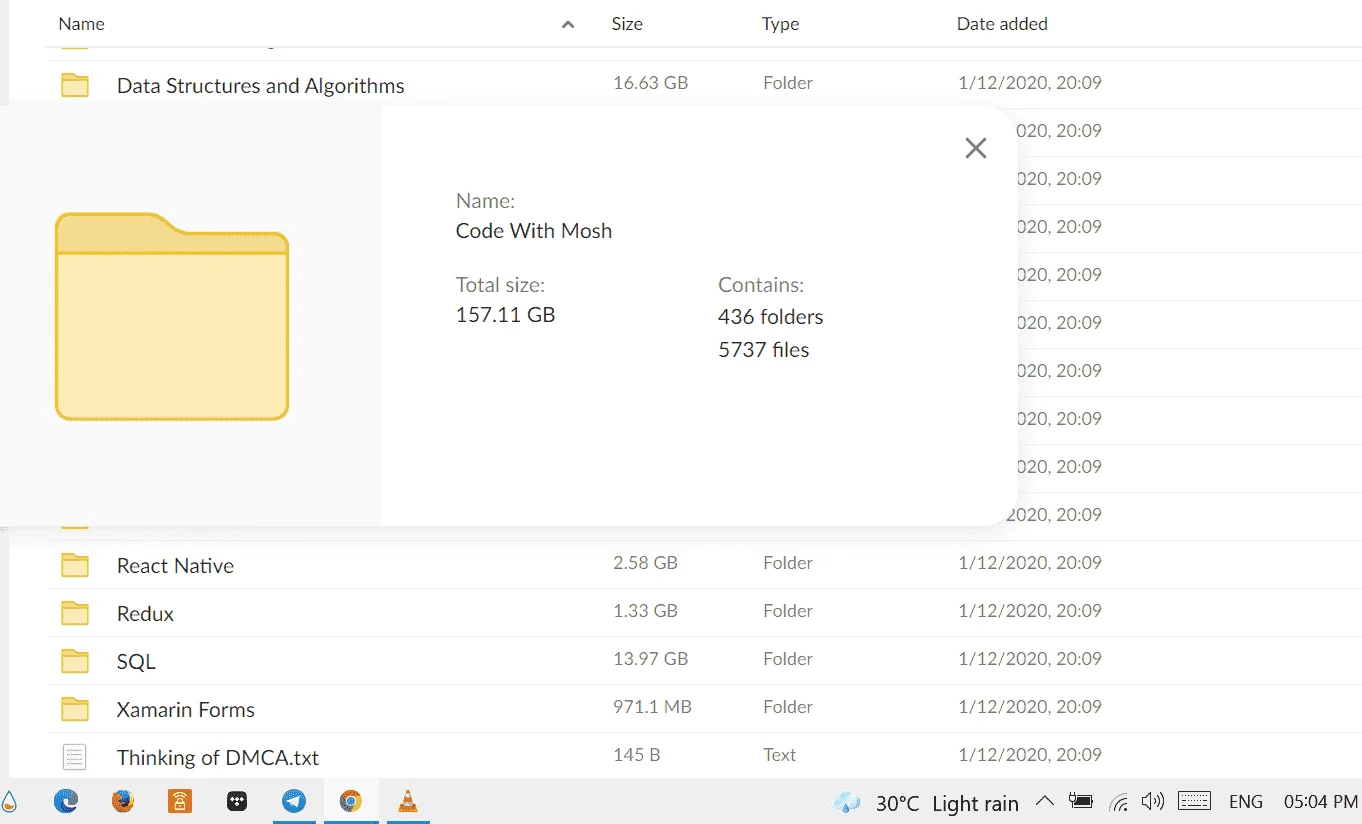The image size is (1362, 824).
Task: Click the date added cell of Thinking of DMCA.txt
Action: pos(1030,755)
